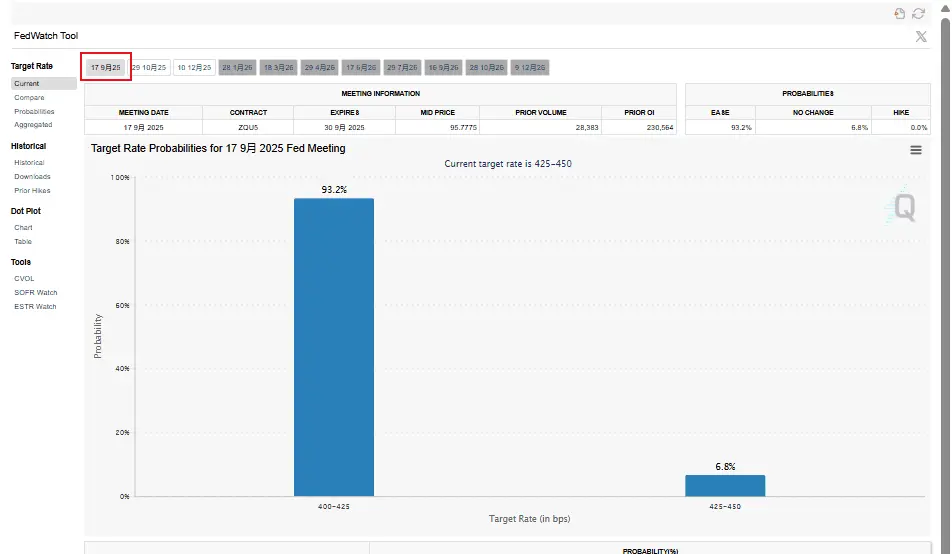This screenshot has width=952, height=554.
Task: Click the 425-450 bar showing 6.8%
Action: tap(725, 485)
